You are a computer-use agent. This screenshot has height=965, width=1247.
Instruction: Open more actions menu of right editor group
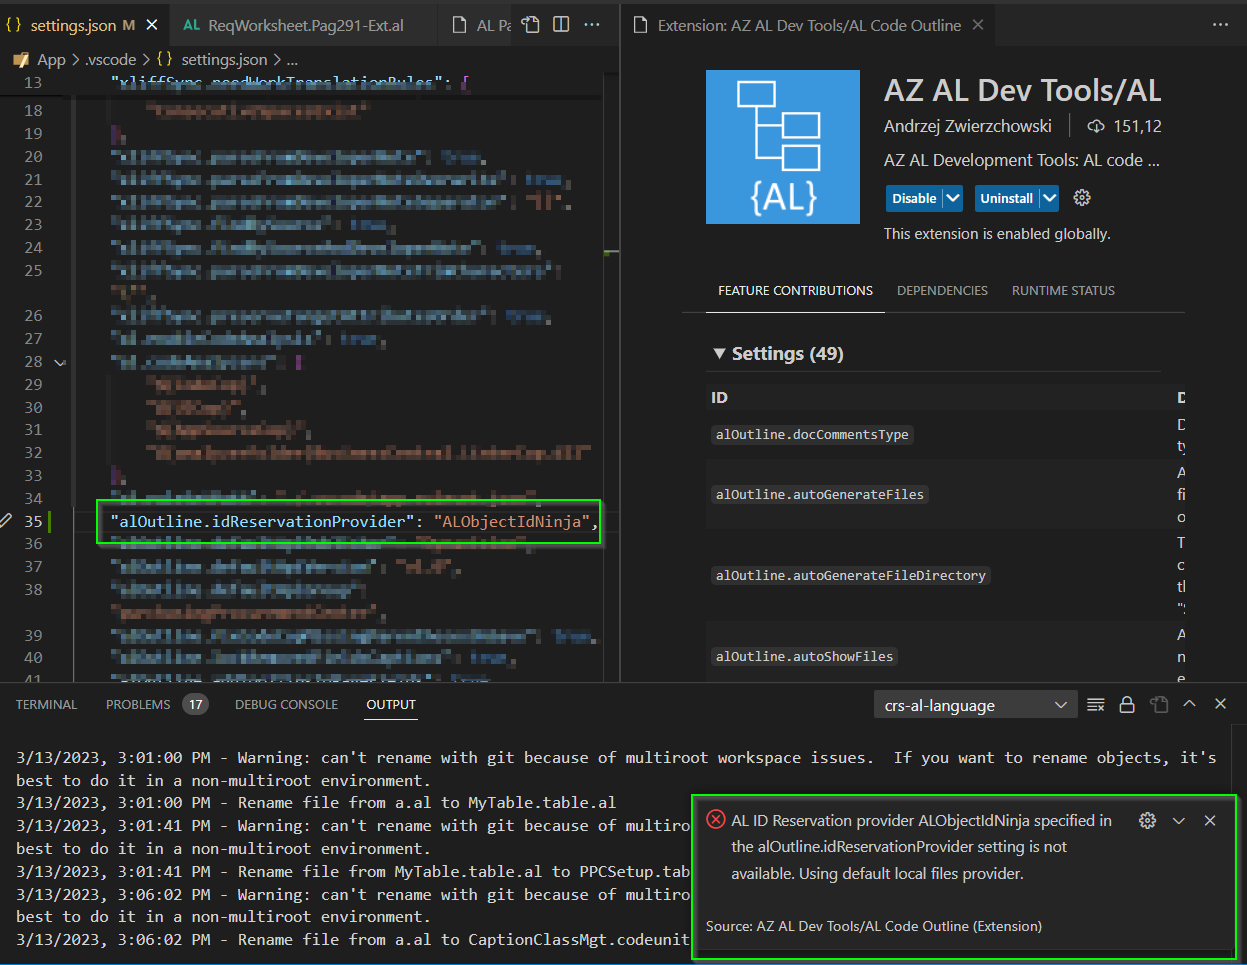click(1220, 25)
